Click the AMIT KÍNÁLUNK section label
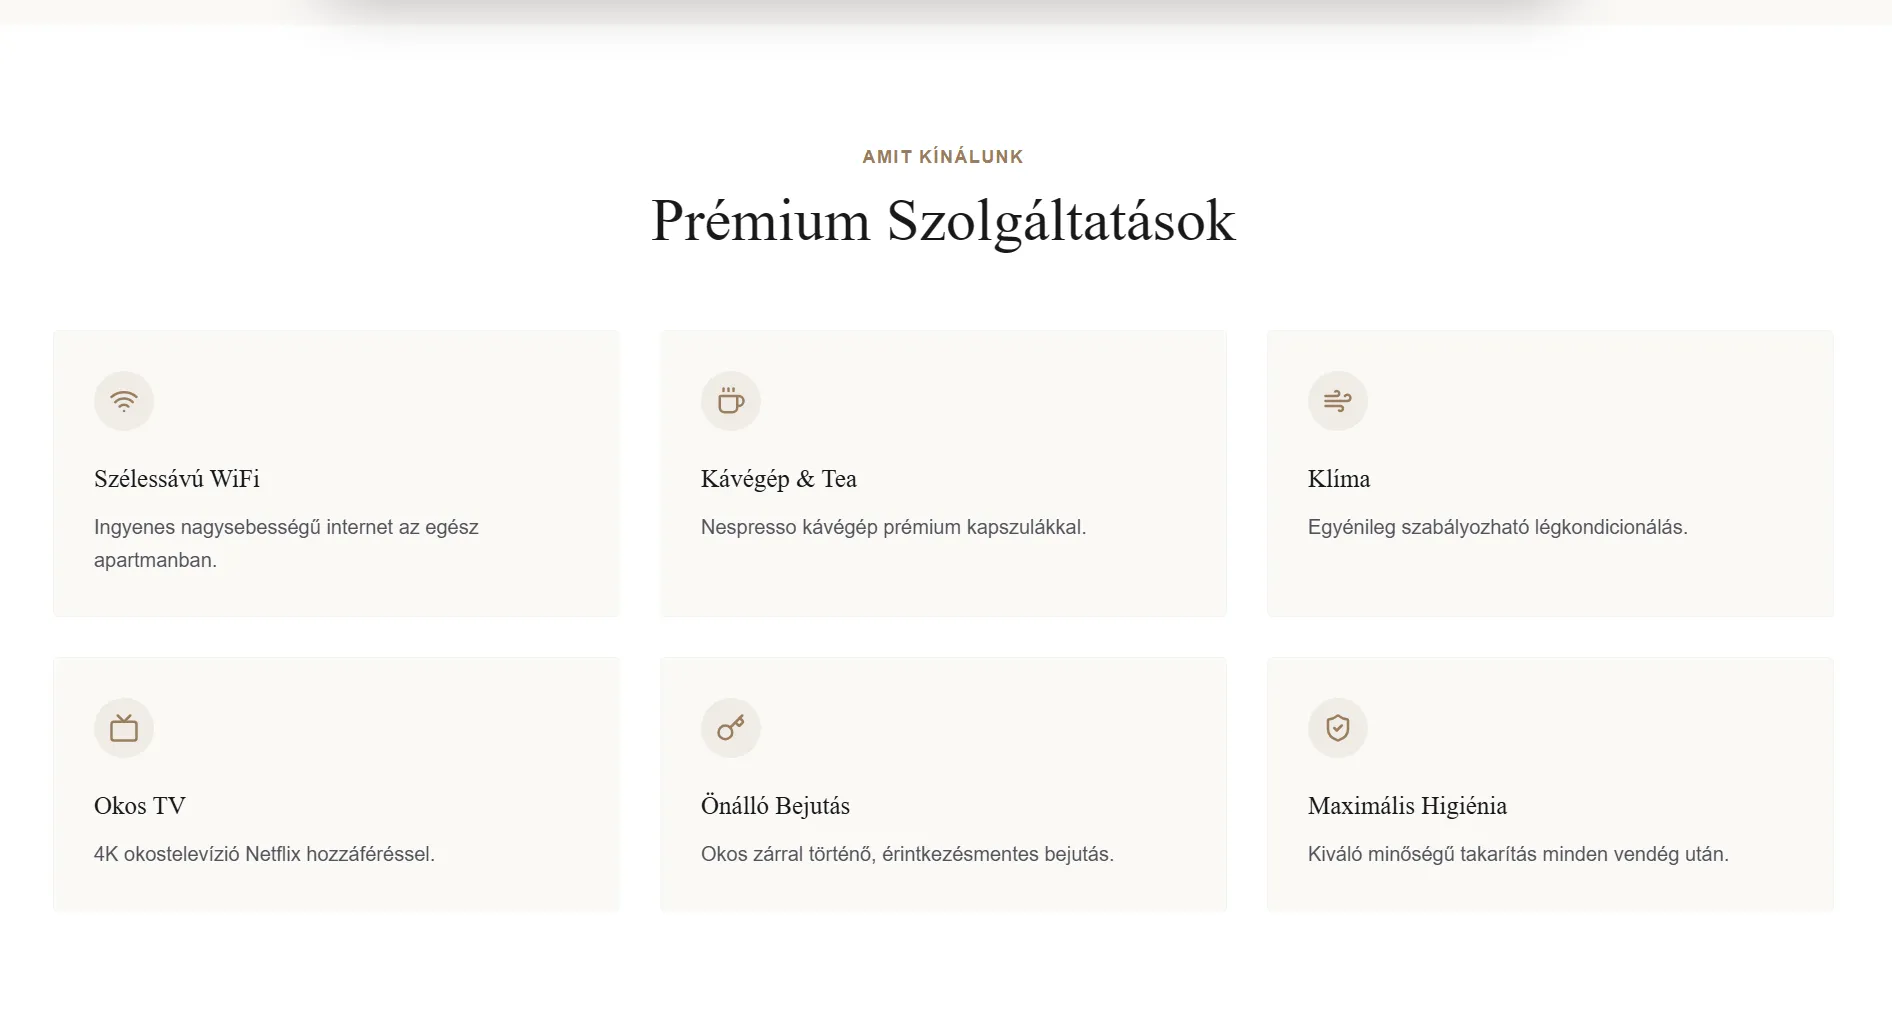This screenshot has width=1892, height=1032. 943,156
